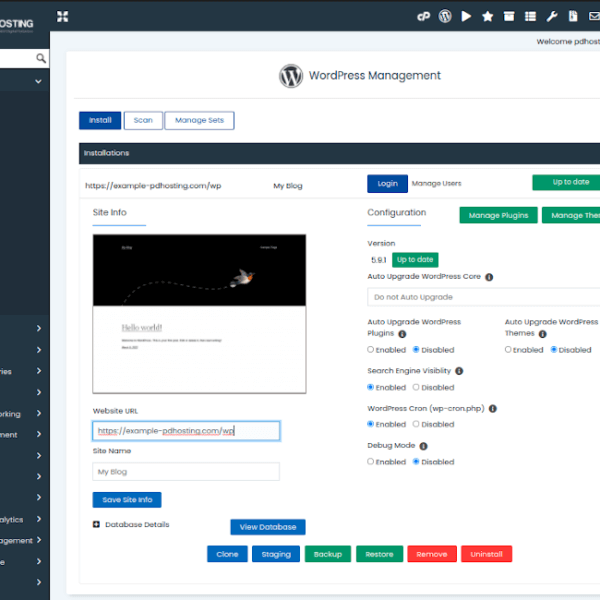Click info icon beside Auto Upgrade WordPress Plugins
The width and height of the screenshot is (600, 600).
pos(402,334)
